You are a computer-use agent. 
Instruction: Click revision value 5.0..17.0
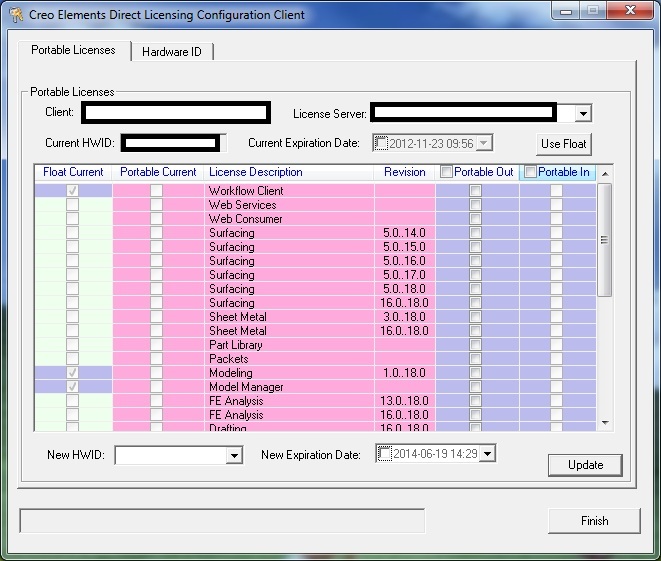click(x=404, y=275)
